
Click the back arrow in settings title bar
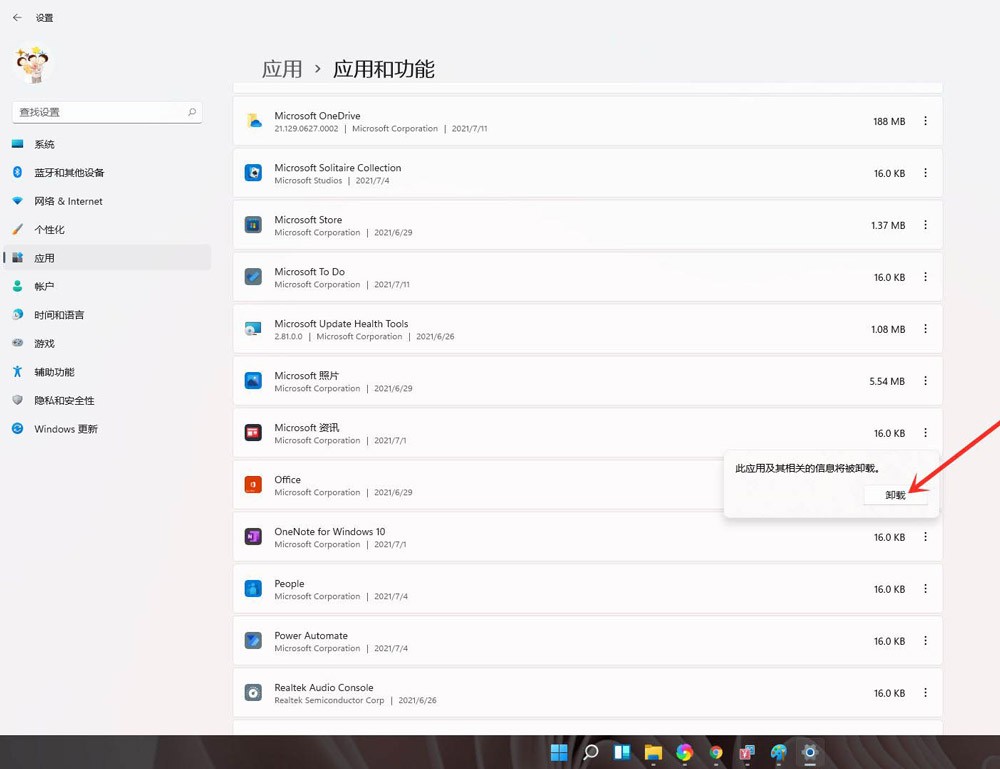[17, 18]
